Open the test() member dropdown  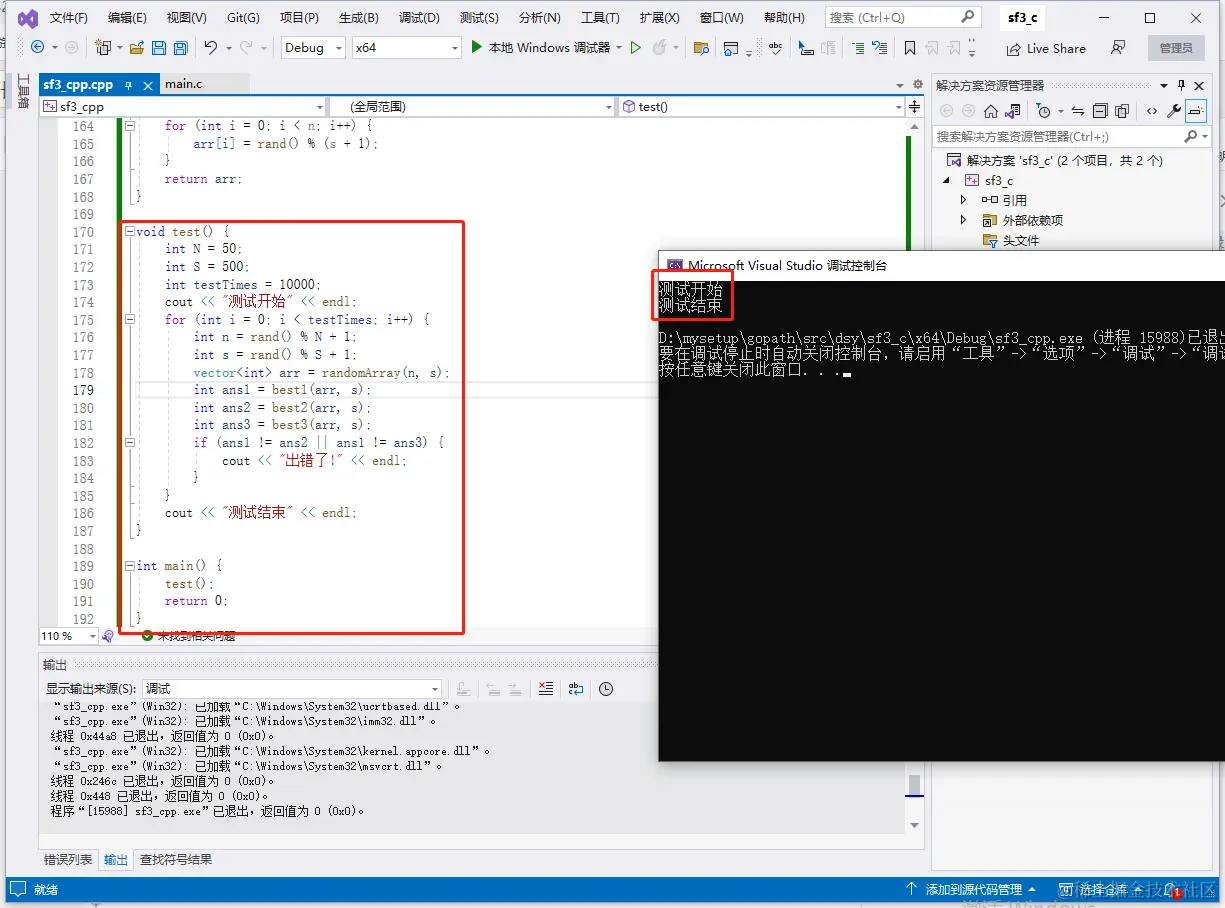pyautogui.click(x=761, y=106)
